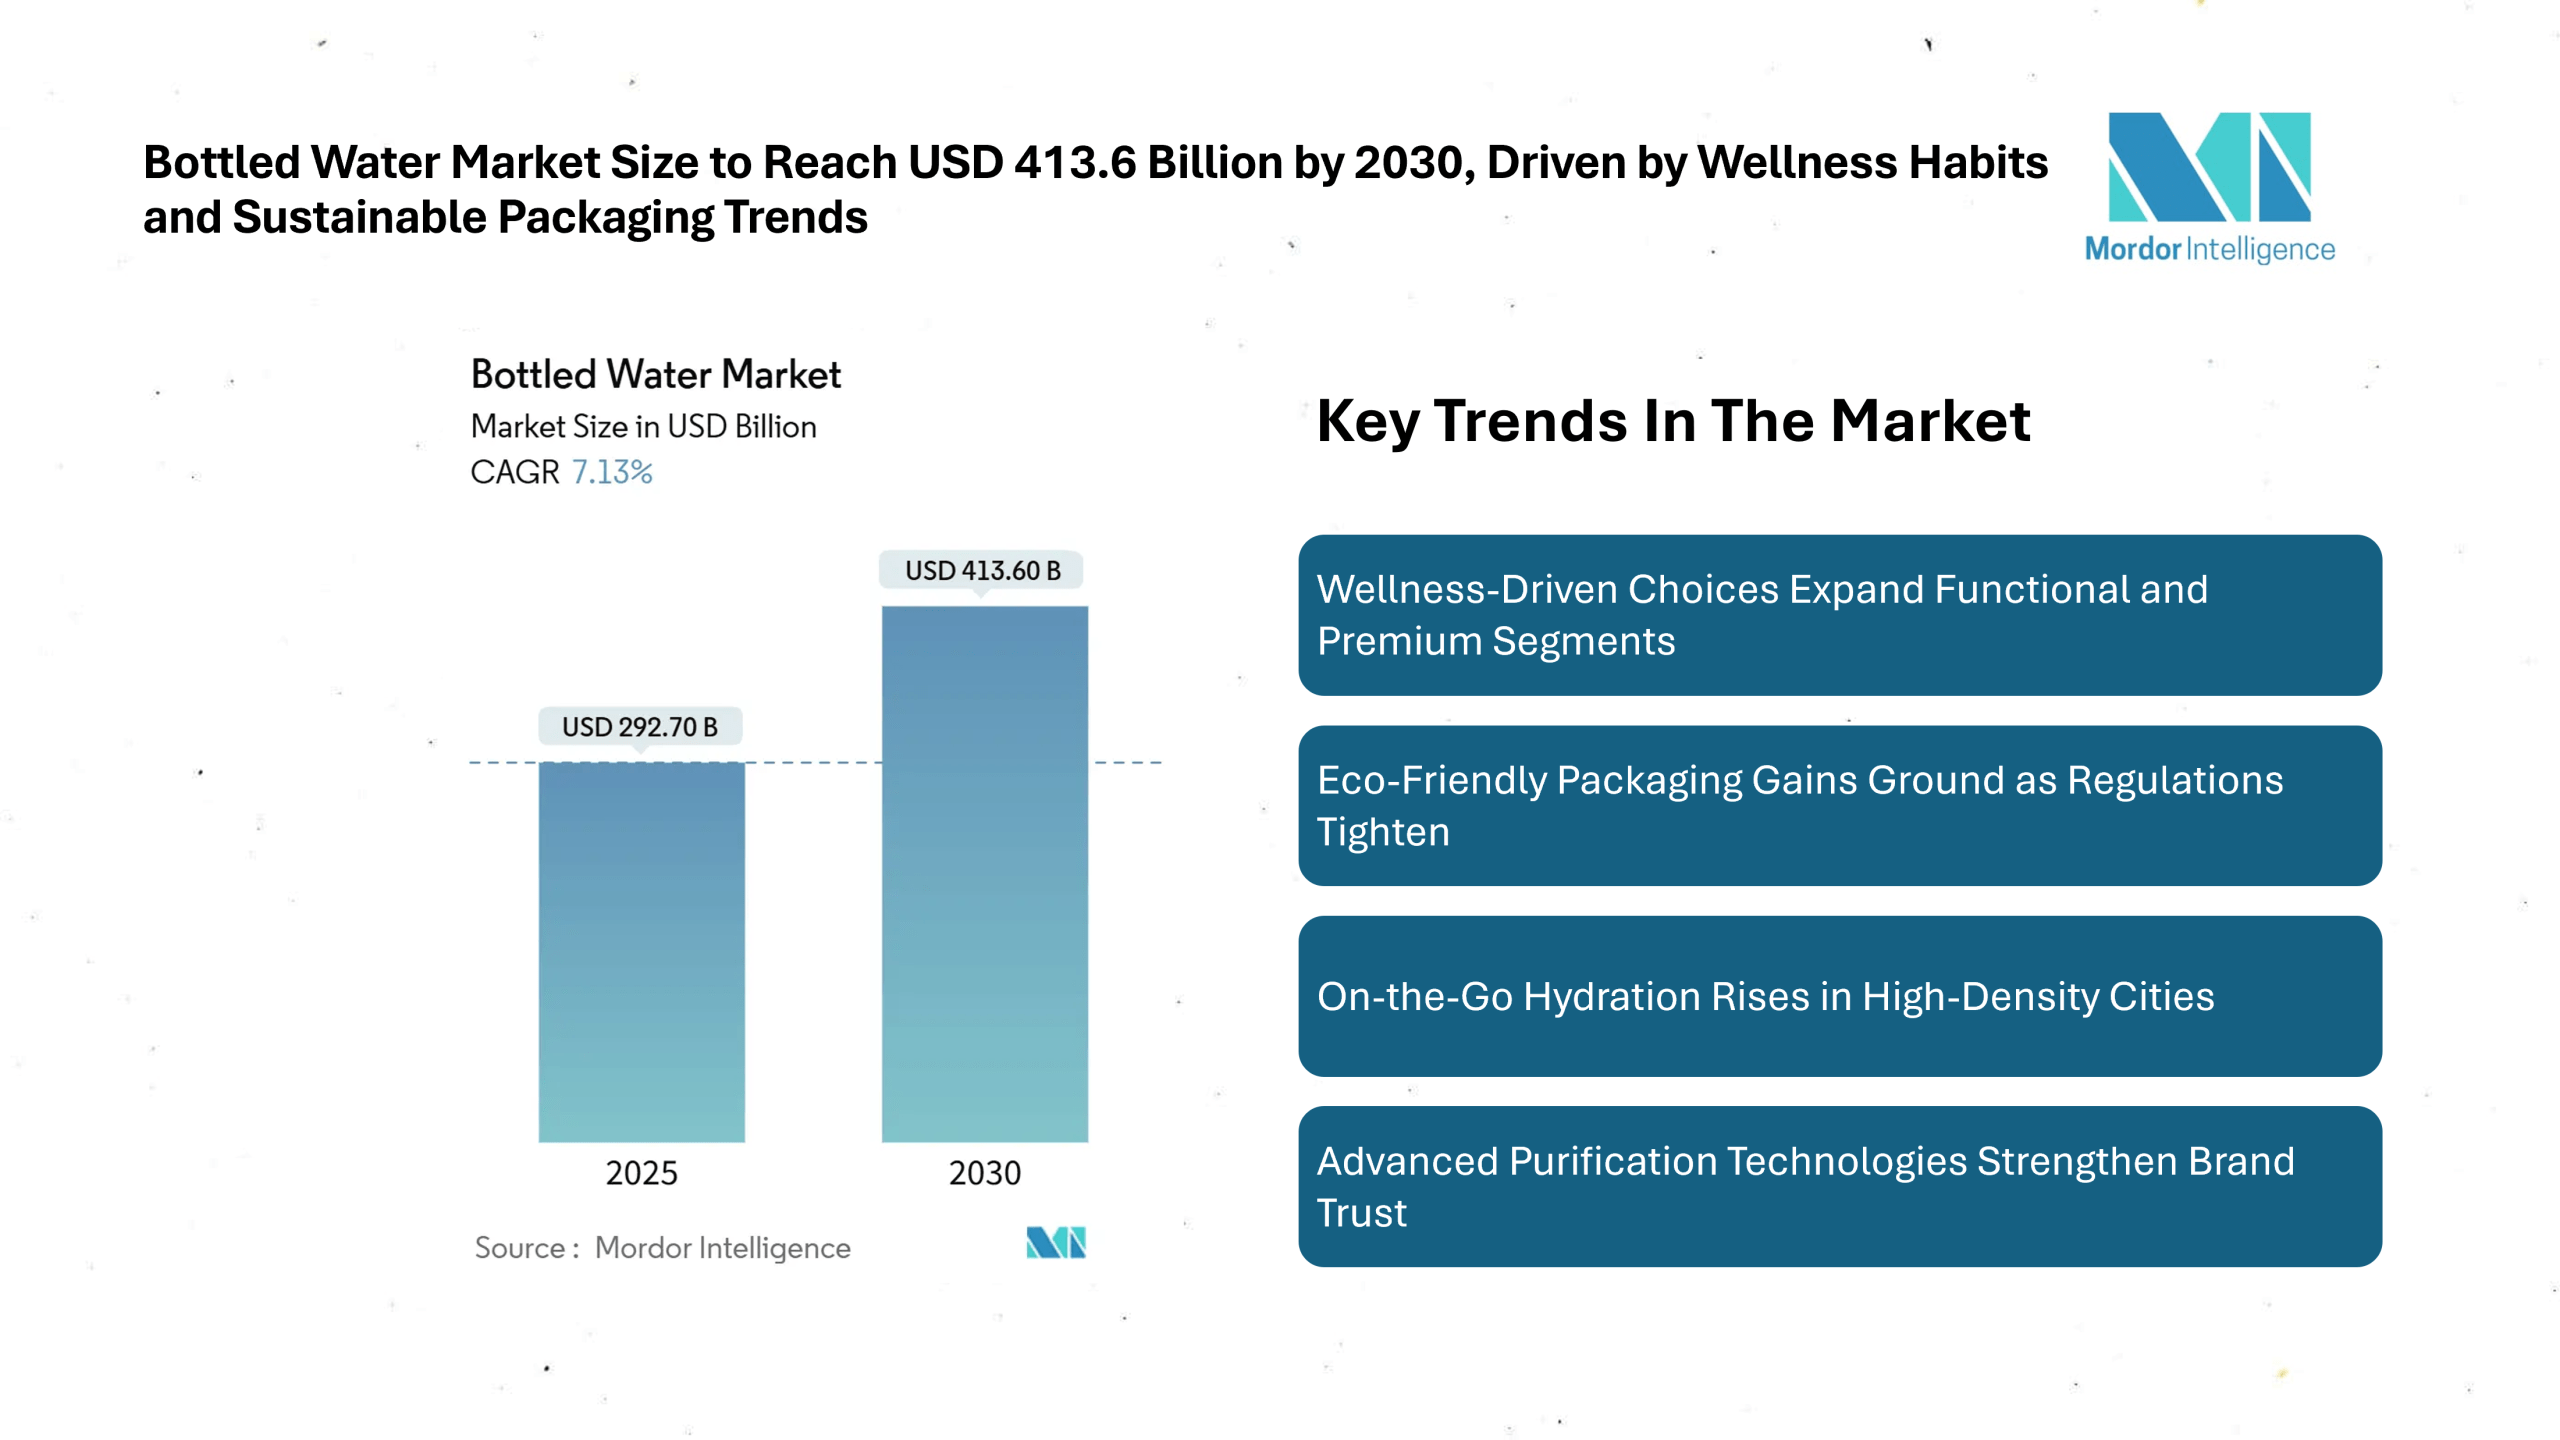Viewport: 2560px width, 1440px height.
Task: Collapse the Bottled Water Market chart header
Action: pos(655,374)
